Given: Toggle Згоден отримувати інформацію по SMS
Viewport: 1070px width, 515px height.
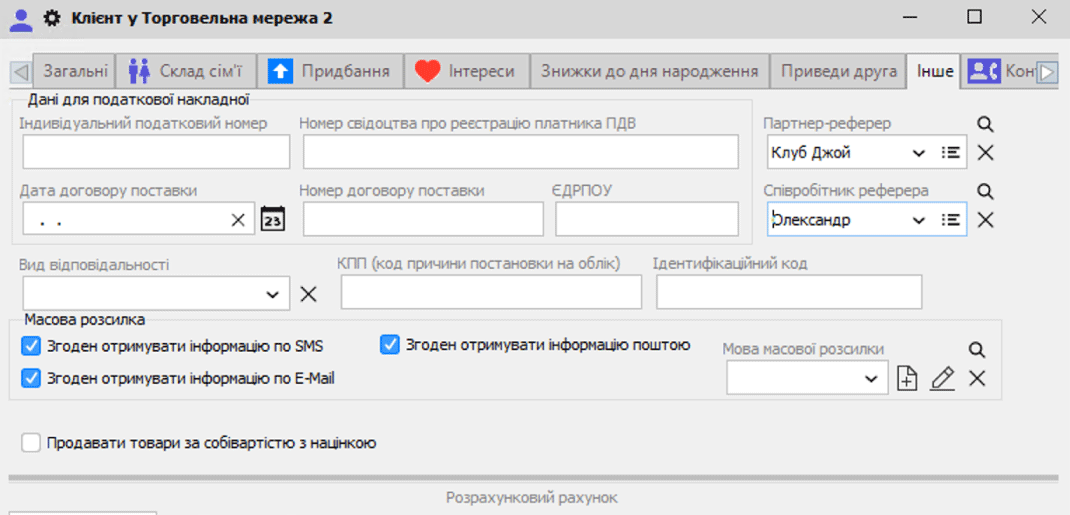Looking at the screenshot, I should 32,346.
